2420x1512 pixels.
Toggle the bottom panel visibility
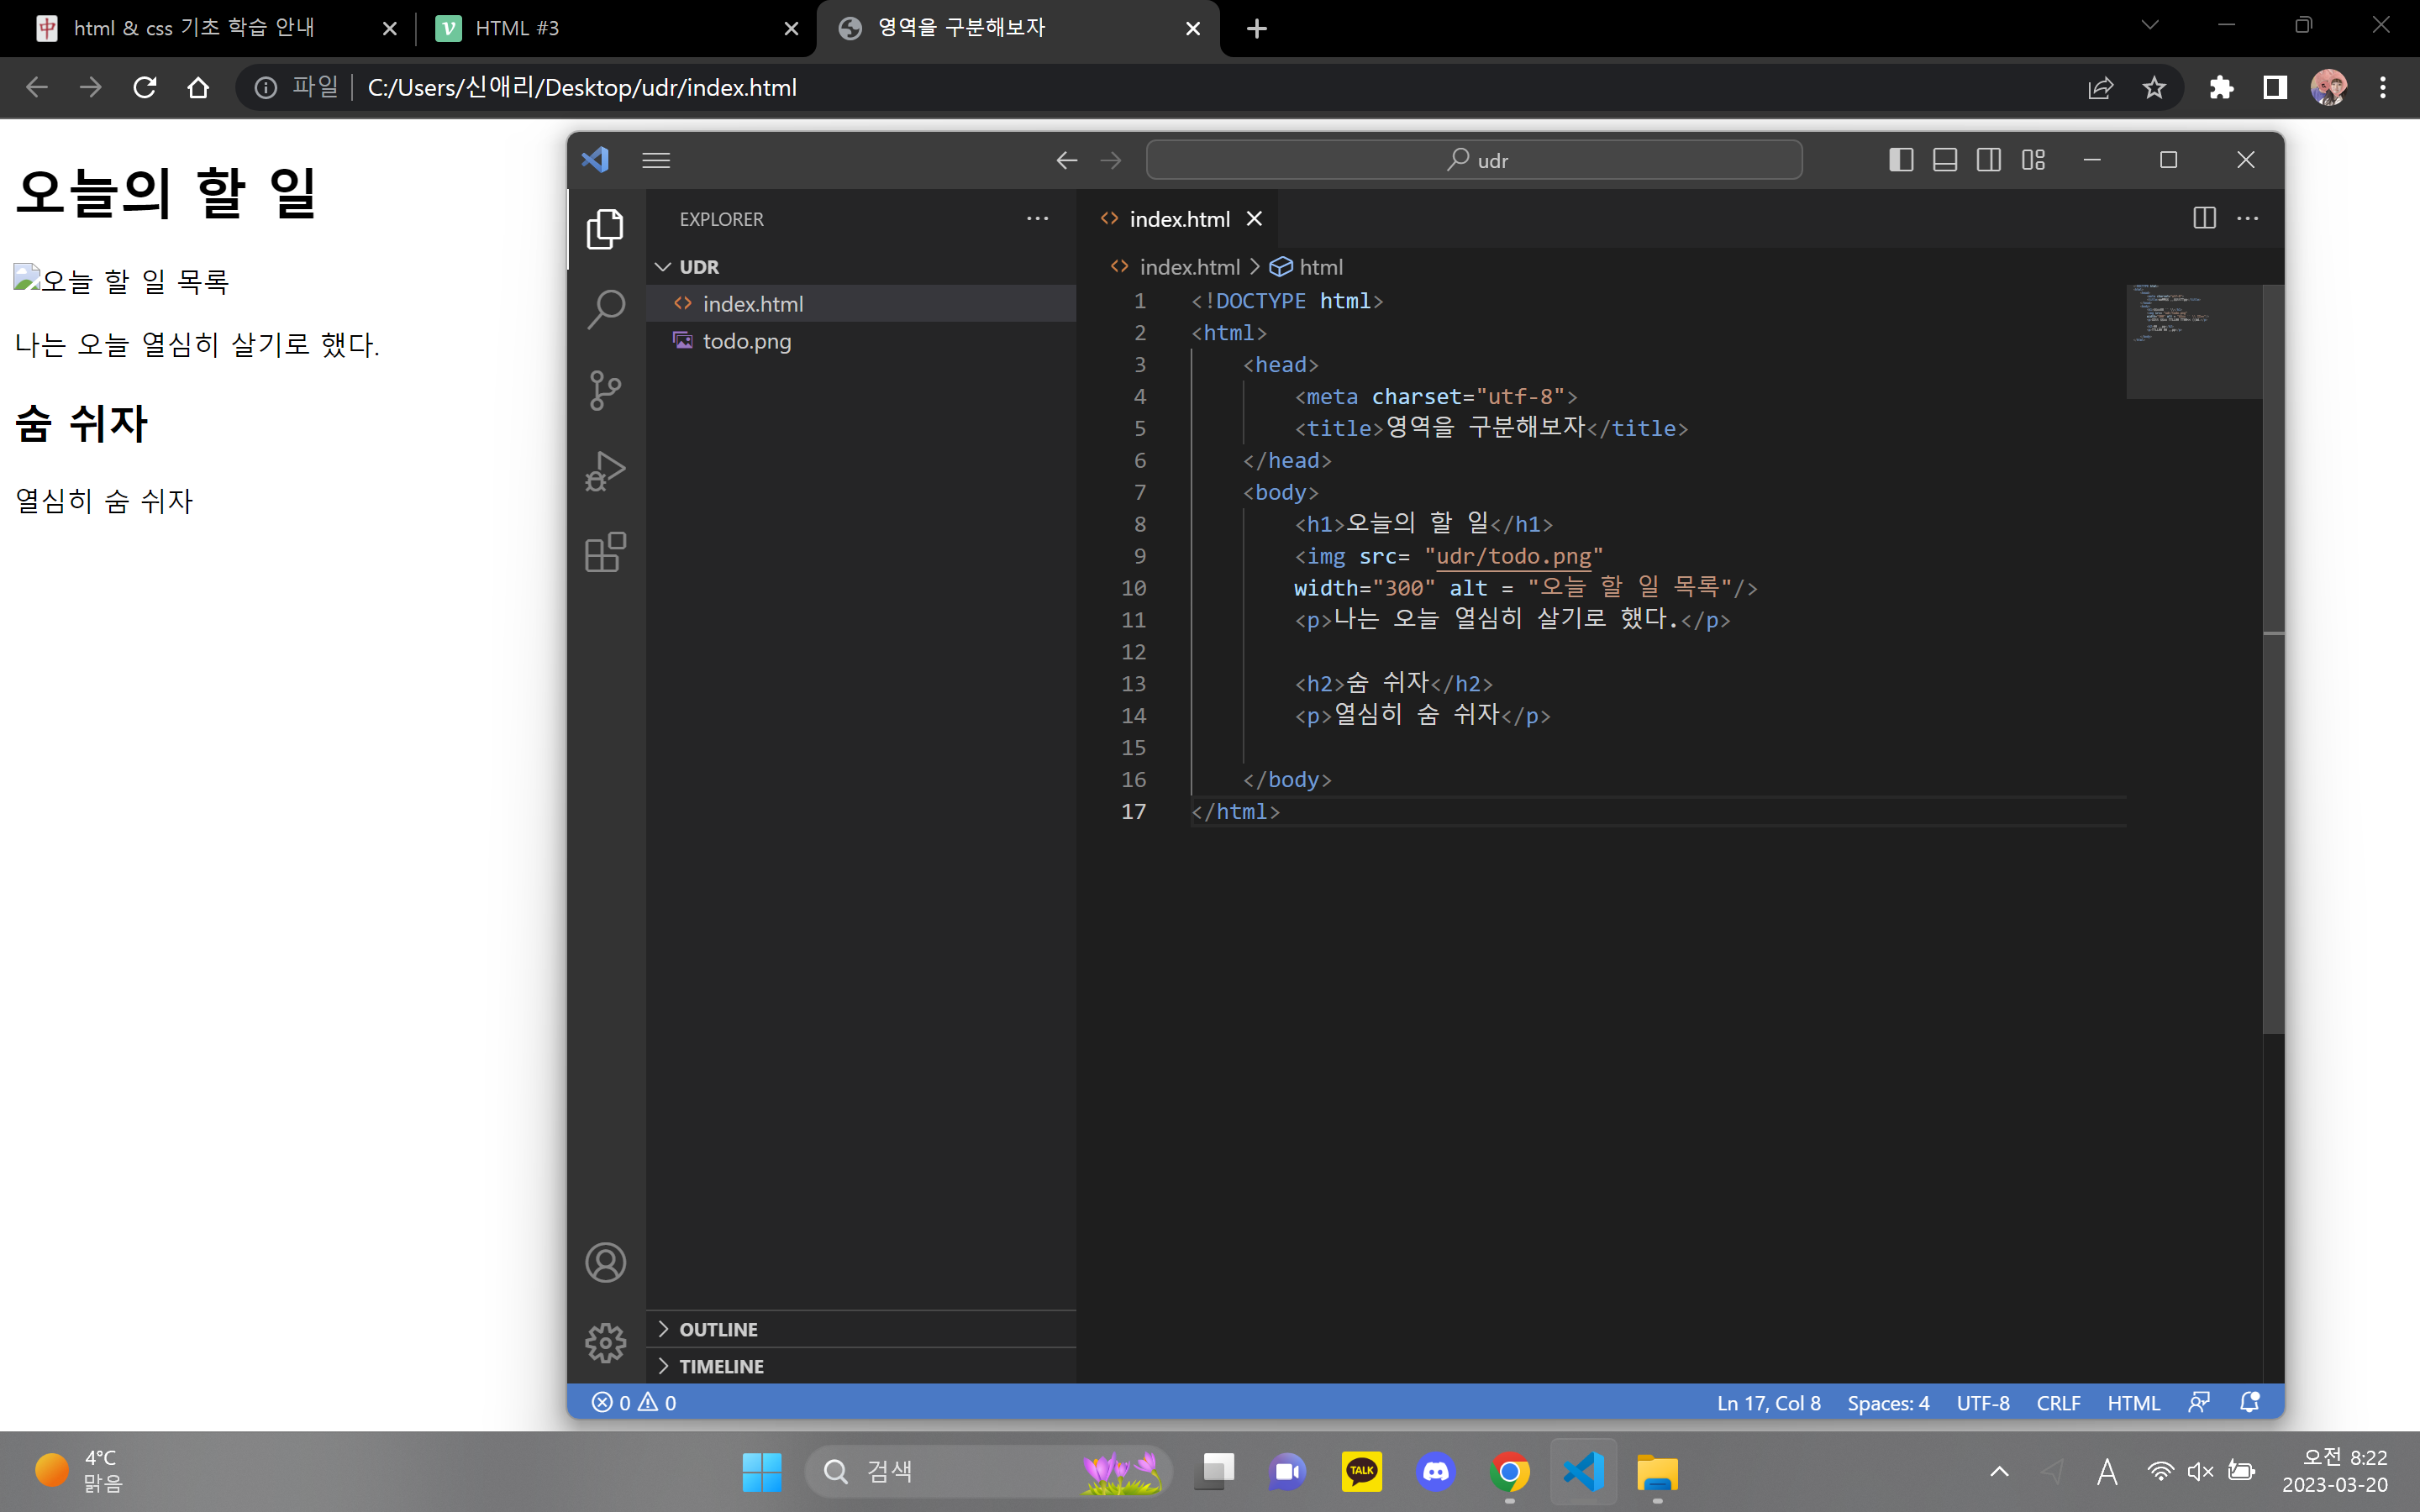pos(1944,160)
